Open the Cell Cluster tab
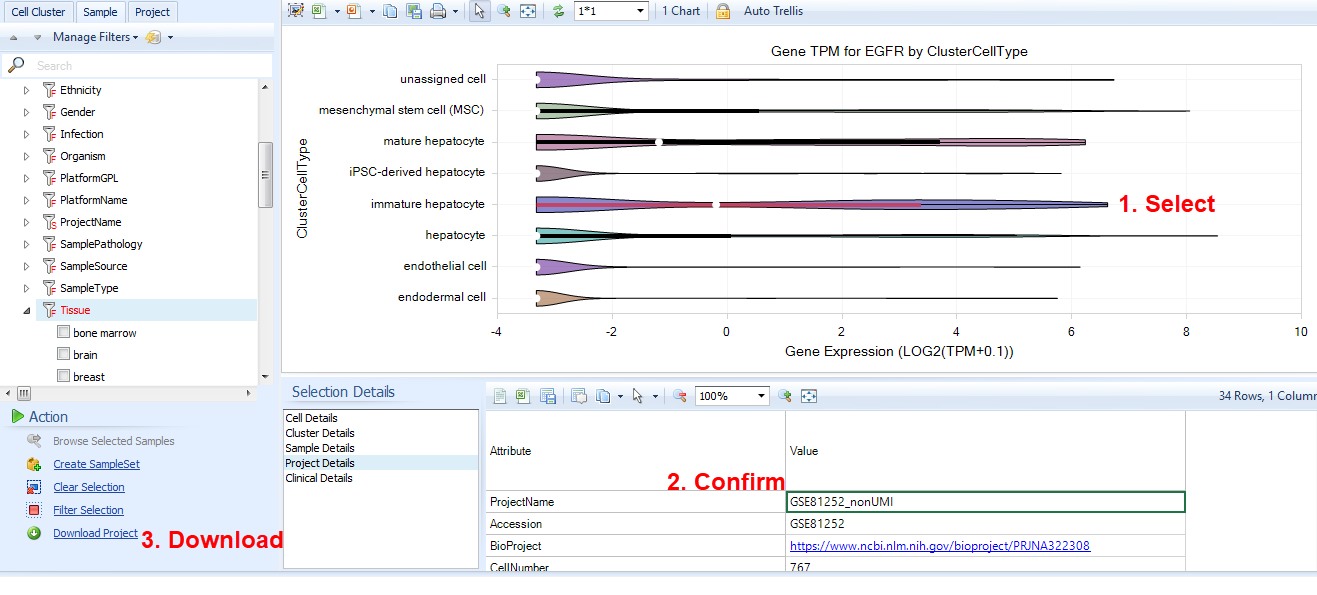Screen dimensions: 1317x595 coord(39,12)
